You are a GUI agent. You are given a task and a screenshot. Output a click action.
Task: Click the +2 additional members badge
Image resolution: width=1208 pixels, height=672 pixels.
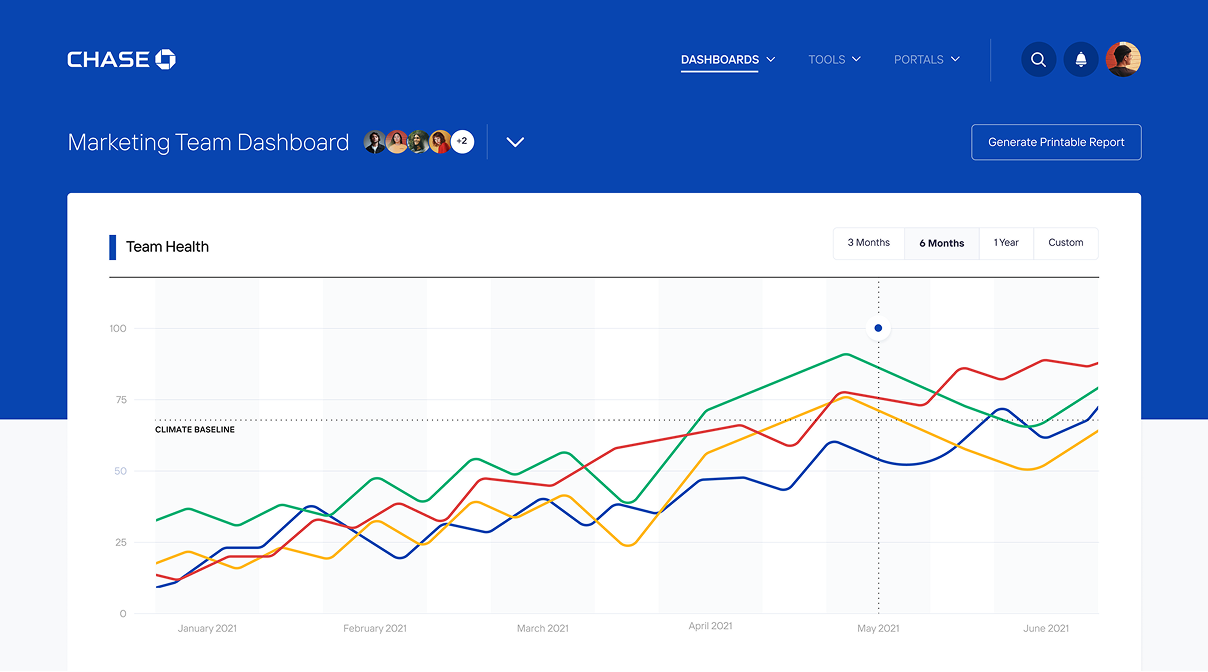pos(462,142)
